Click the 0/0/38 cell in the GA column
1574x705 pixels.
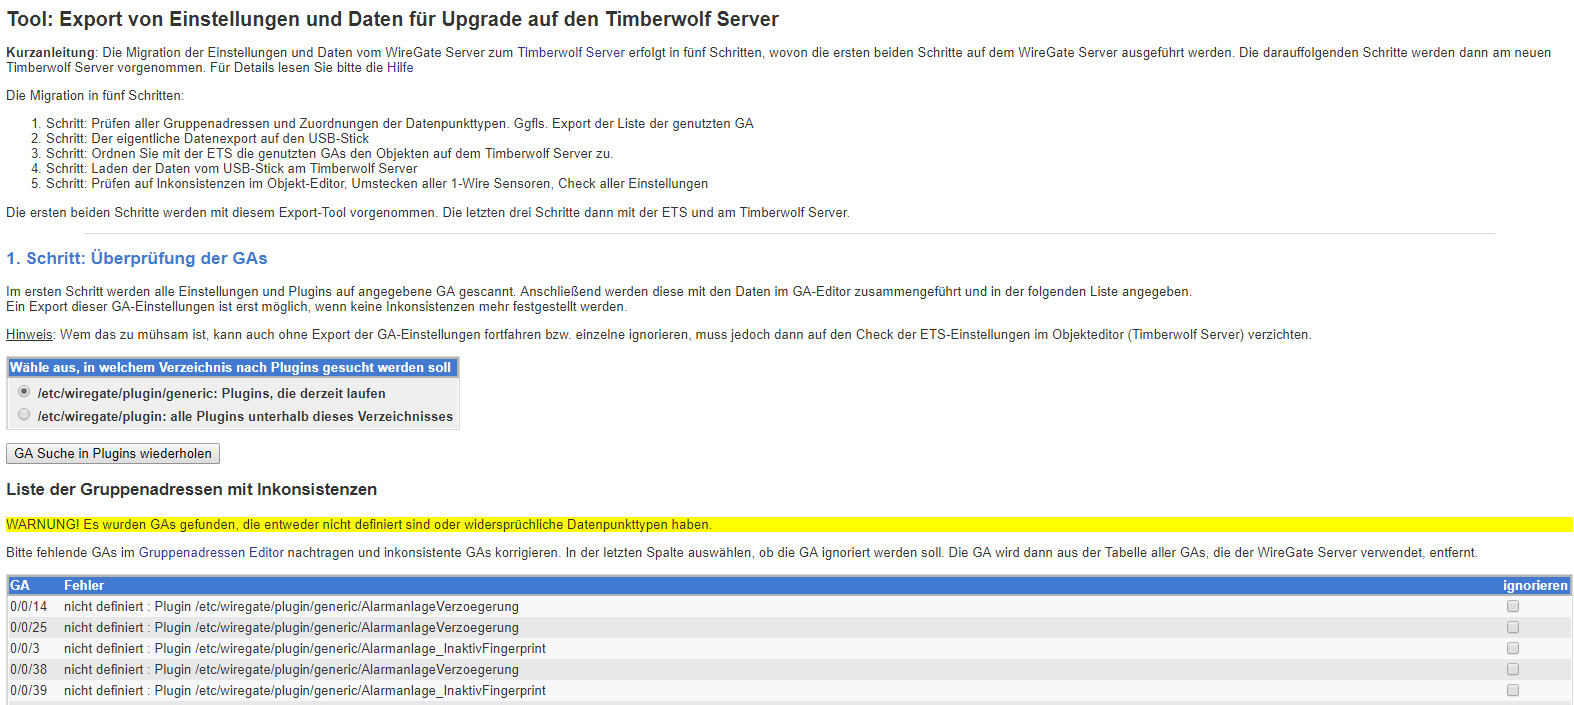tap(29, 670)
